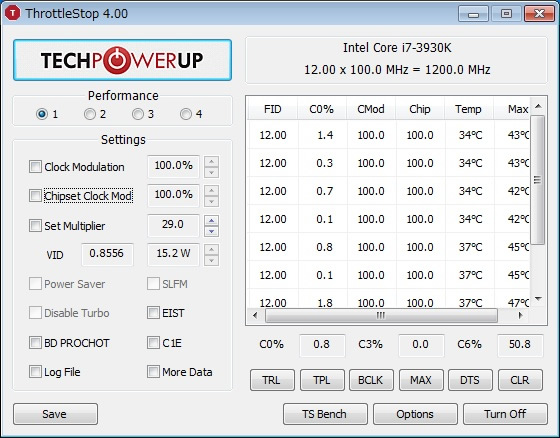This screenshot has width=560, height=438.
Task: Click the BCLK button
Action: tap(371, 380)
